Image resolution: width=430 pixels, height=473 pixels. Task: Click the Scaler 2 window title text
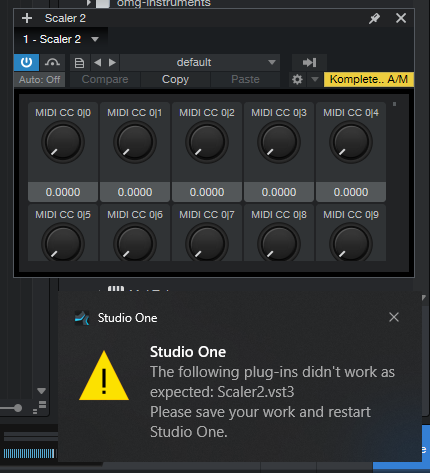[65, 18]
